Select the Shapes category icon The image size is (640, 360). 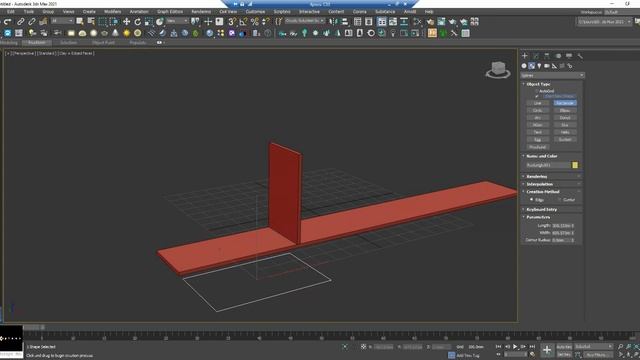pos(531,66)
